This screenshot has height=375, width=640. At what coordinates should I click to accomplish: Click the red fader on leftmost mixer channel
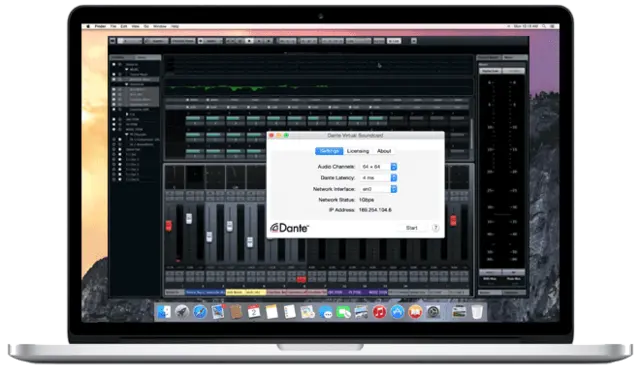[169, 226]
